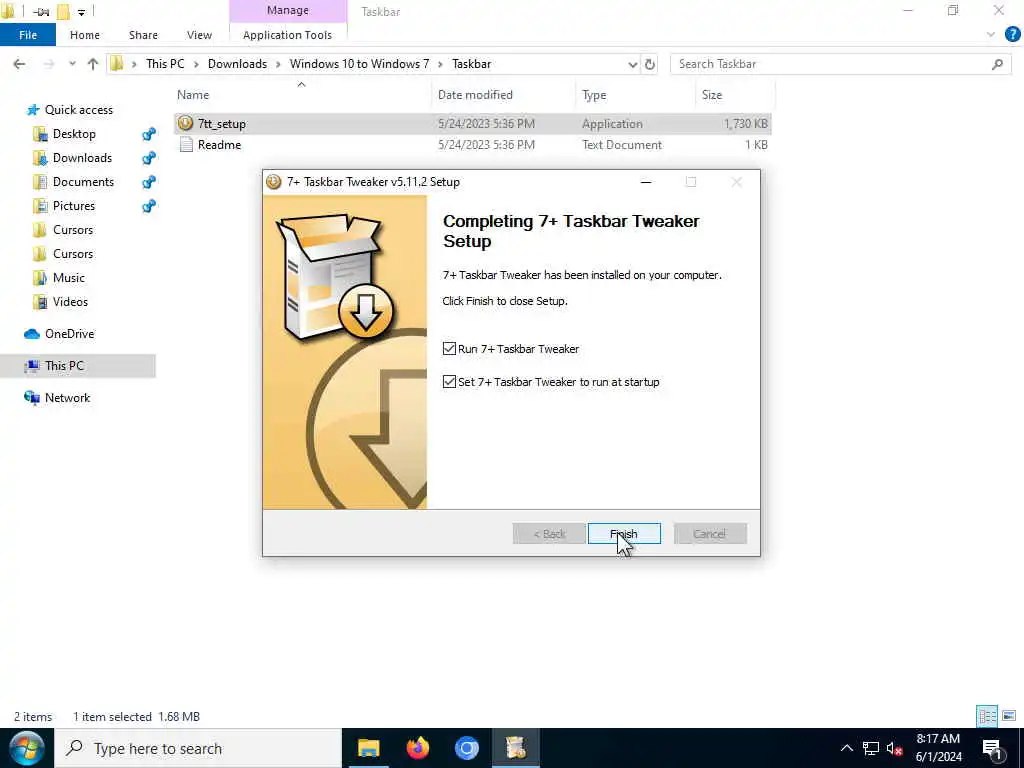
Task: Click the Type here to search box
Action: tap(198, 748)
